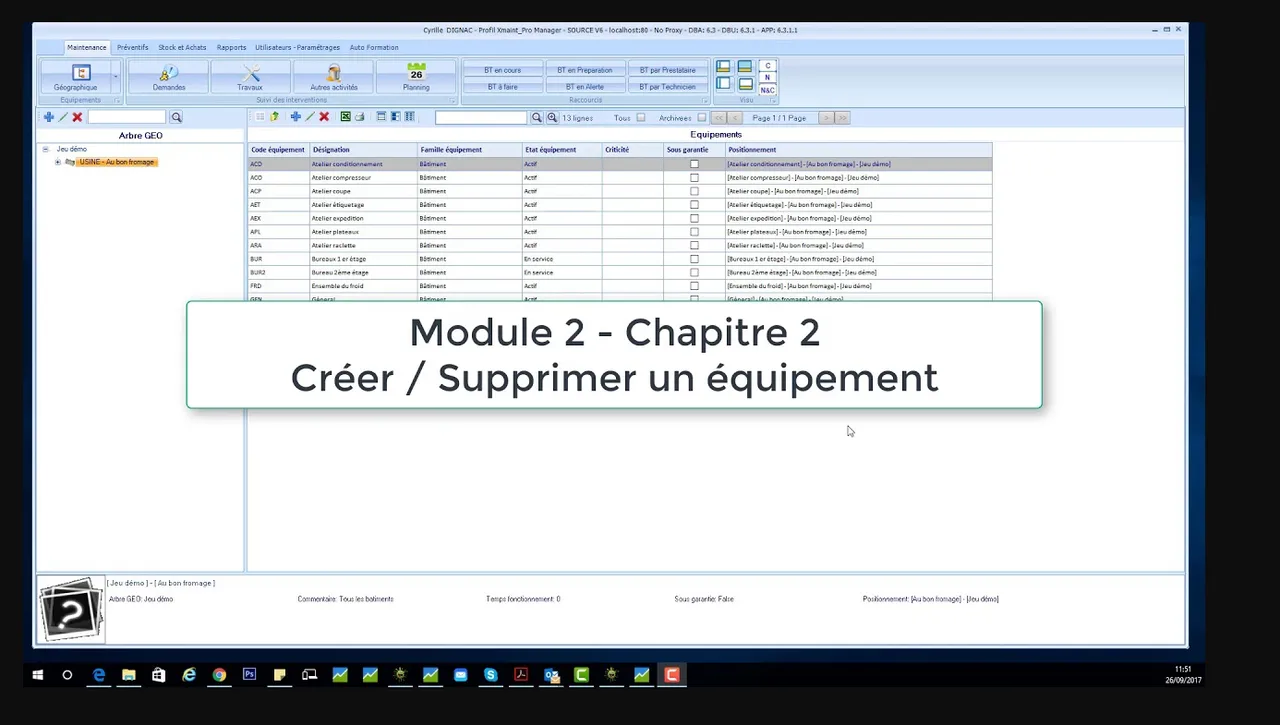Print the equipment list
This screenshot has width=1280, height=725.
click(x=360, y=117)
